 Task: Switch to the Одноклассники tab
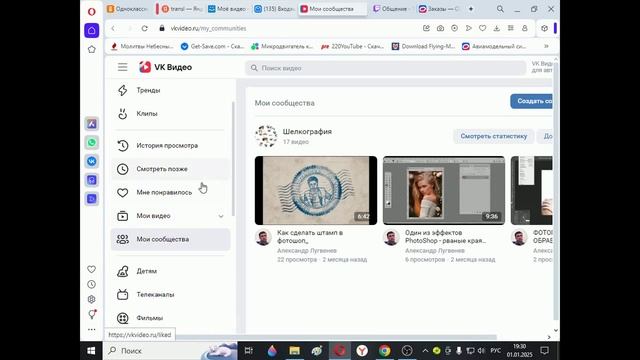click(x=127, y=9)
